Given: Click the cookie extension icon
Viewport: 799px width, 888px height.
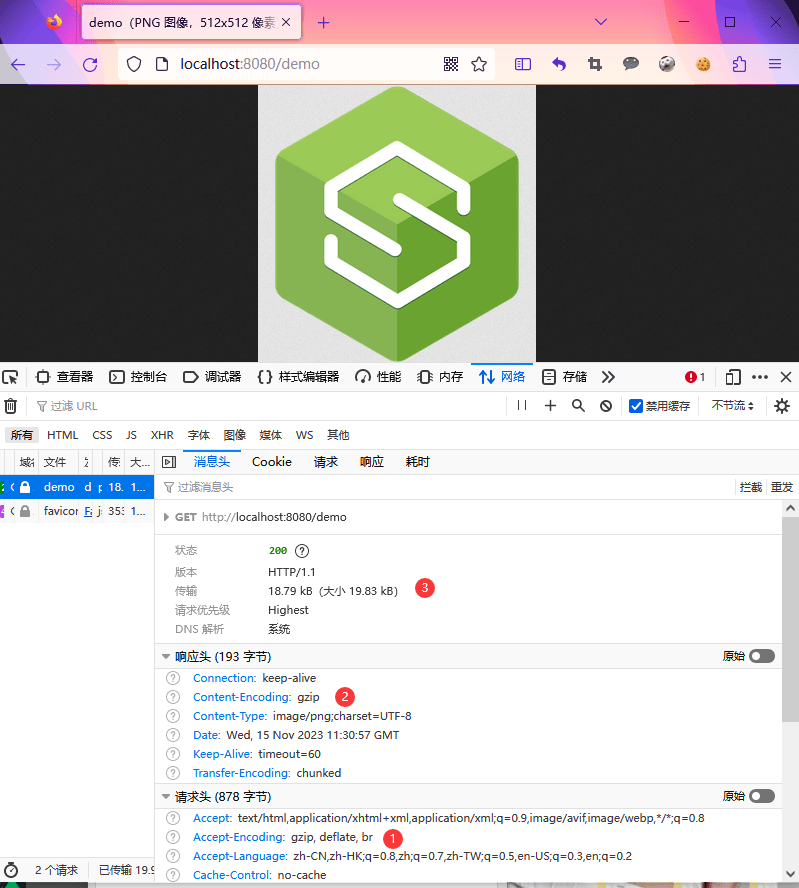Looking at the screenshot, I should pos(703,64).
